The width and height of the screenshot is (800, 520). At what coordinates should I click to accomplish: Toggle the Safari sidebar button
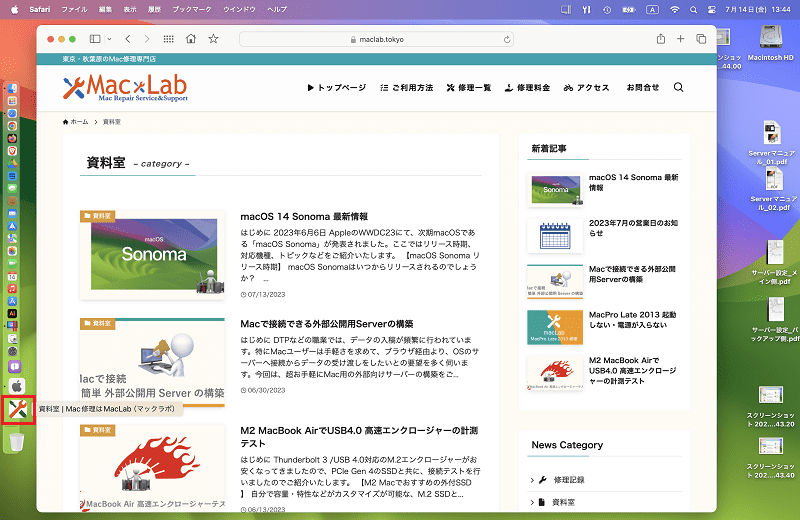[95, 39]
